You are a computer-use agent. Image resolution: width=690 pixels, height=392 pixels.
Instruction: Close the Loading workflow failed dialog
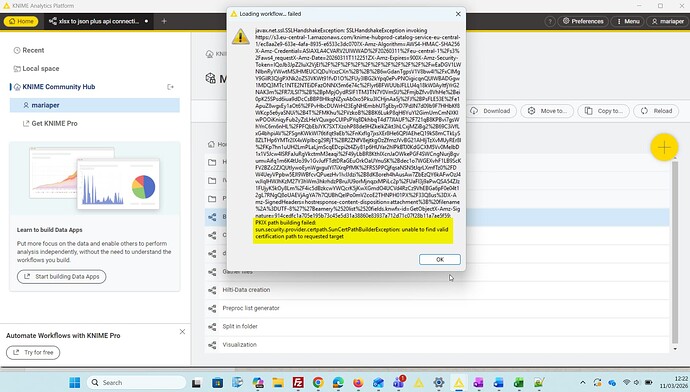458,14
